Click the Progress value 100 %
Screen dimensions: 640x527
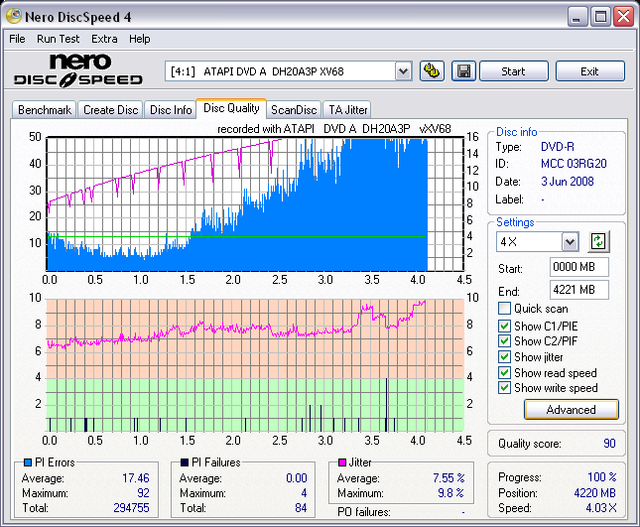tap(602, 477)
